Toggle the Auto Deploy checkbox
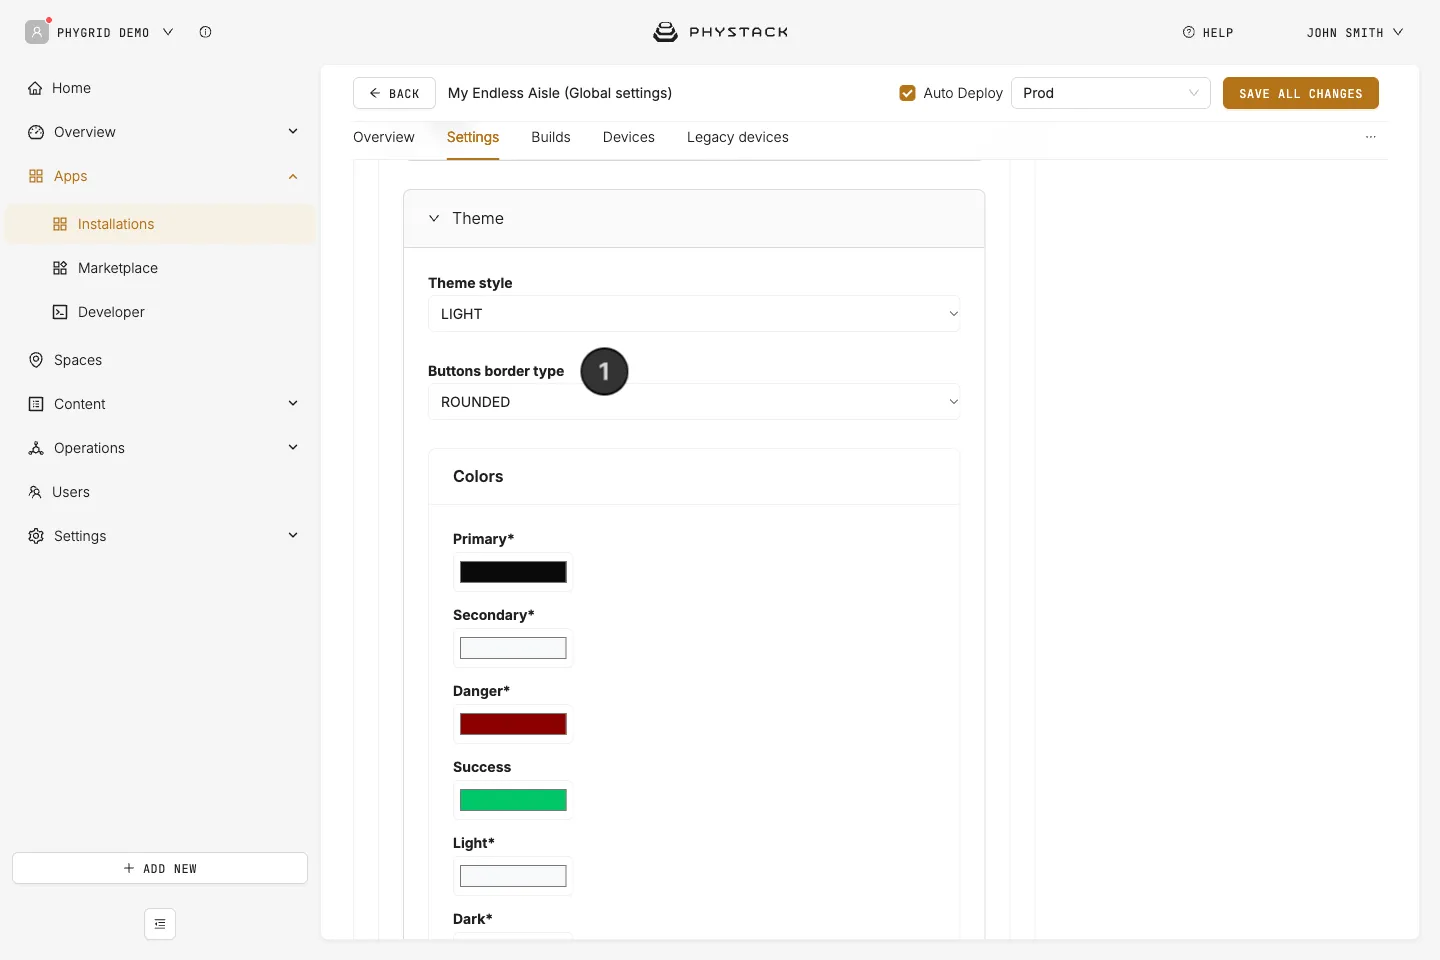This screenshot has width=1440, height=960. [x=908, y=93]
